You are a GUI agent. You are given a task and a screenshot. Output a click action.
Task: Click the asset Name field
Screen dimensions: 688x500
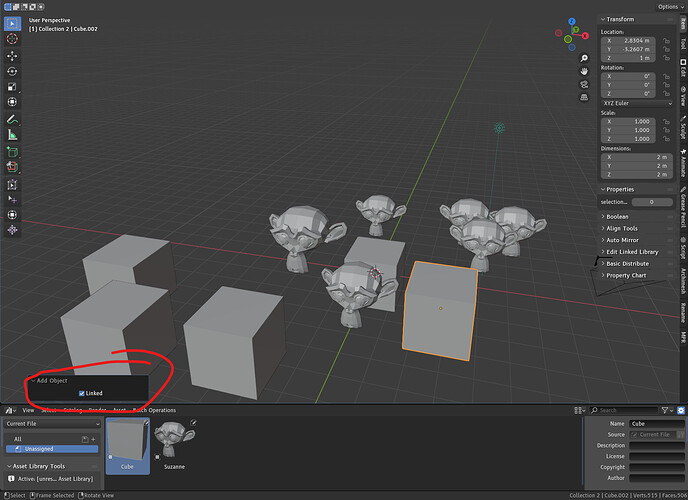point(656,424)
